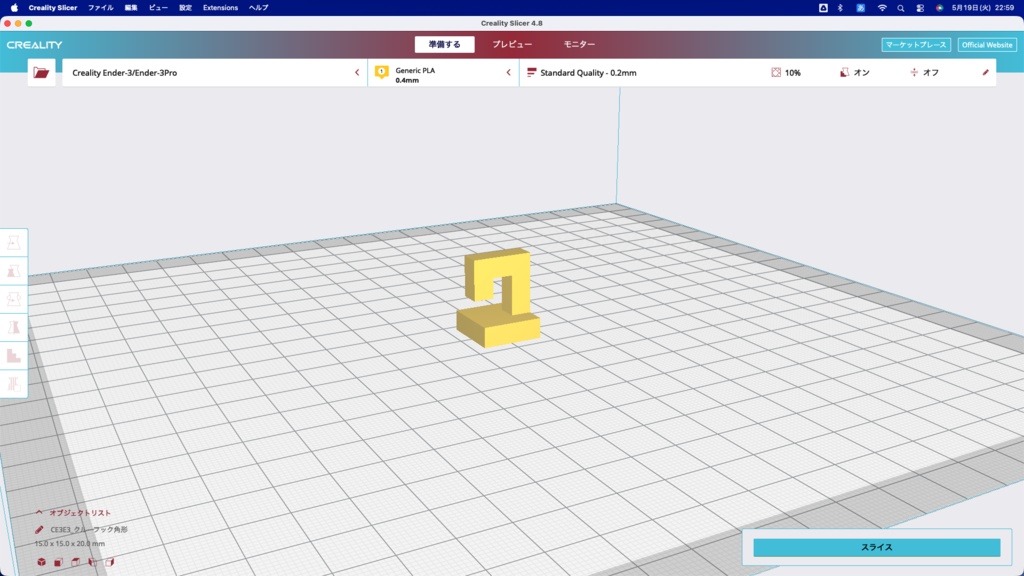1024x576 pixels.
Task: Select the Support Blocker tool
Action: point(14,383)
